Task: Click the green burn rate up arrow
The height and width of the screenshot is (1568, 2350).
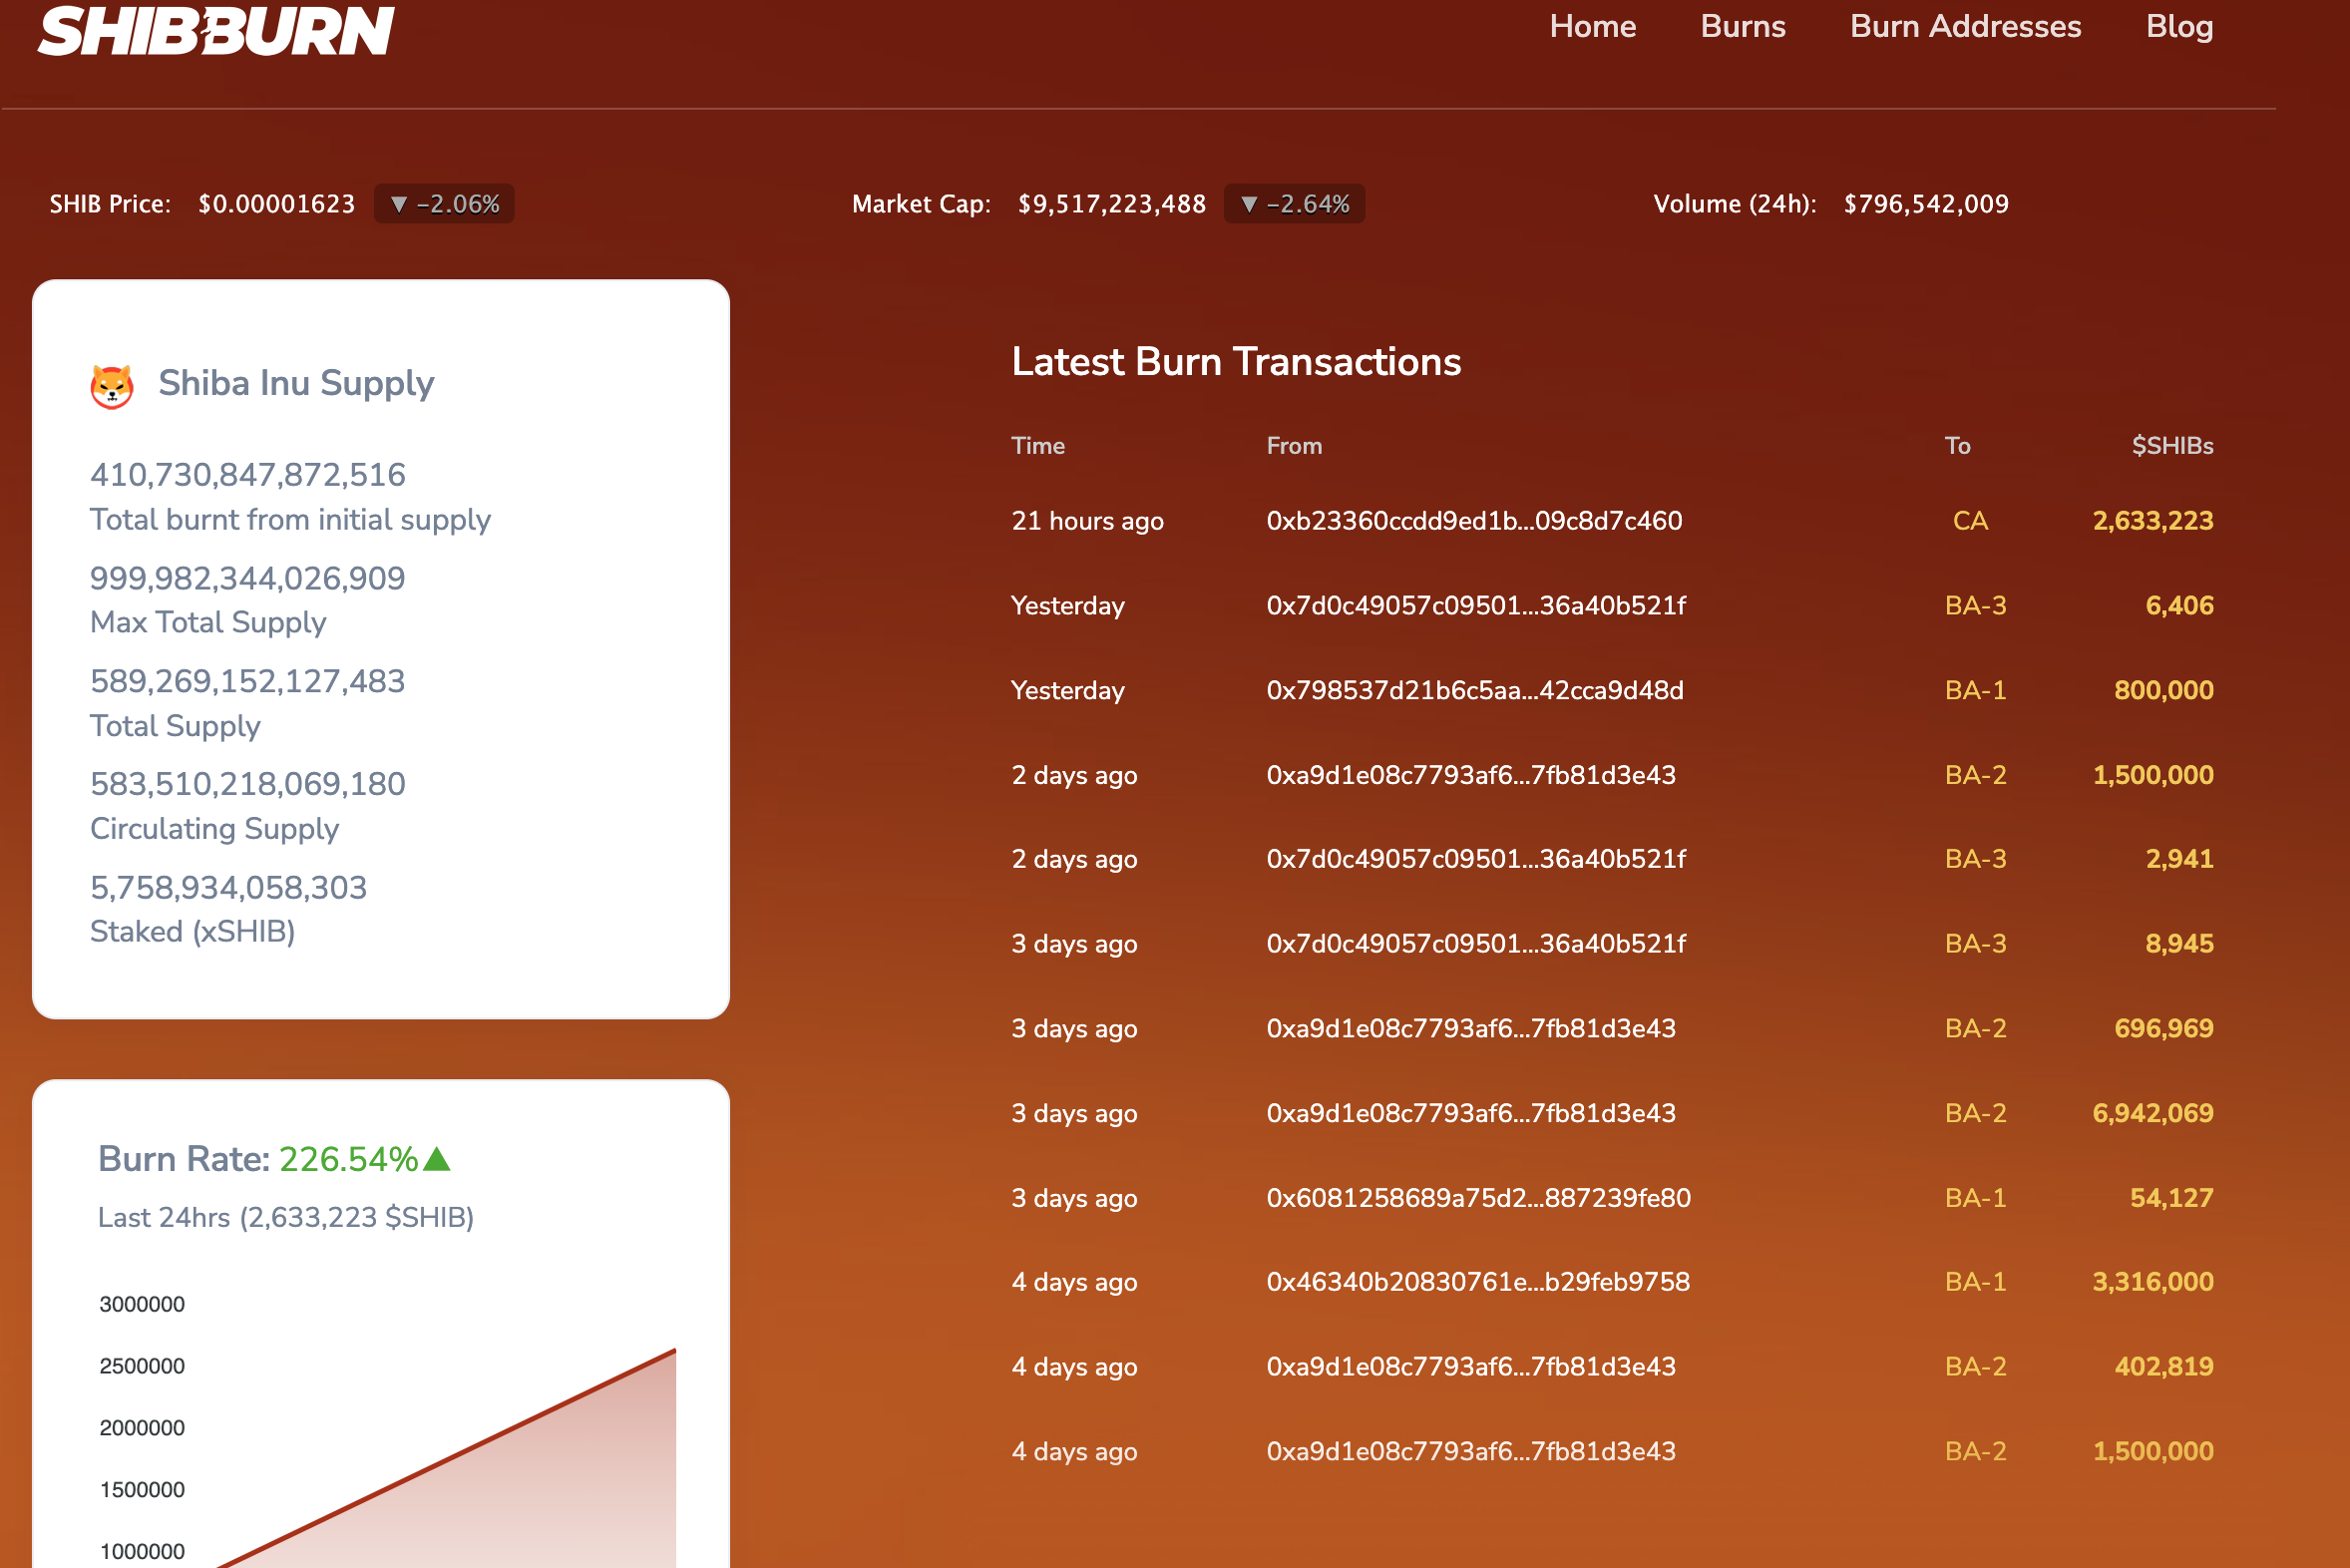Action: pos(437,1159)
